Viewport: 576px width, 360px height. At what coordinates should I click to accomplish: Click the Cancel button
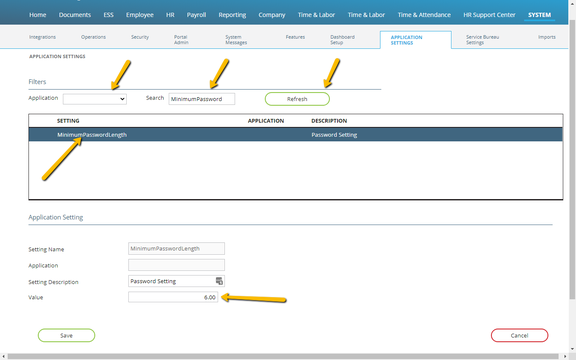pos(519,335)
